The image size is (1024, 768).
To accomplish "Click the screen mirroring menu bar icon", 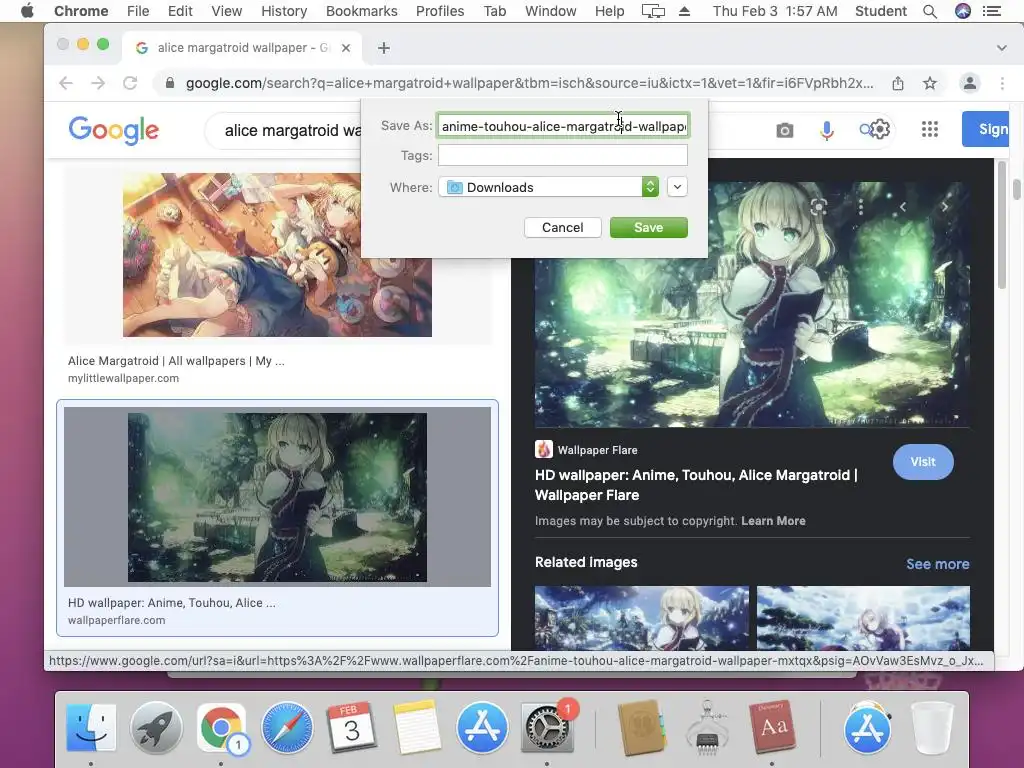I will (653, 11).
